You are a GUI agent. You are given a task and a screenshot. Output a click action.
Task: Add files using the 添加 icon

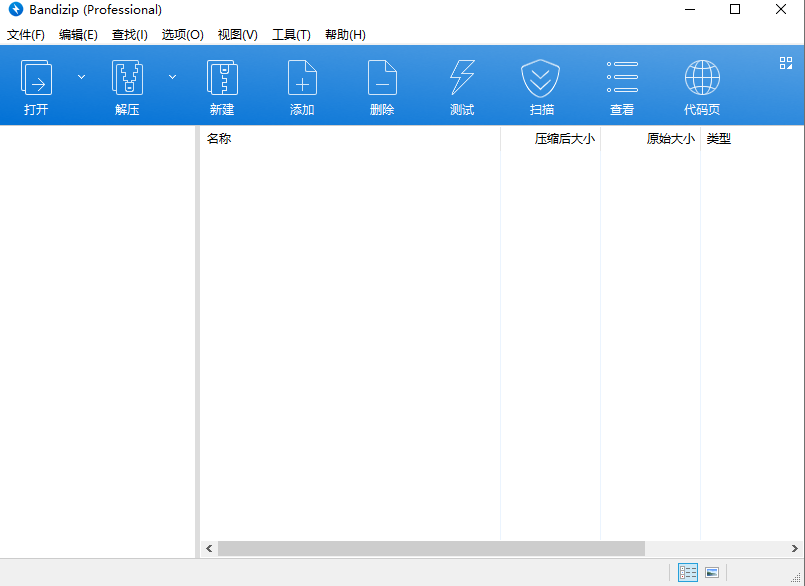(x=302, y=78)
